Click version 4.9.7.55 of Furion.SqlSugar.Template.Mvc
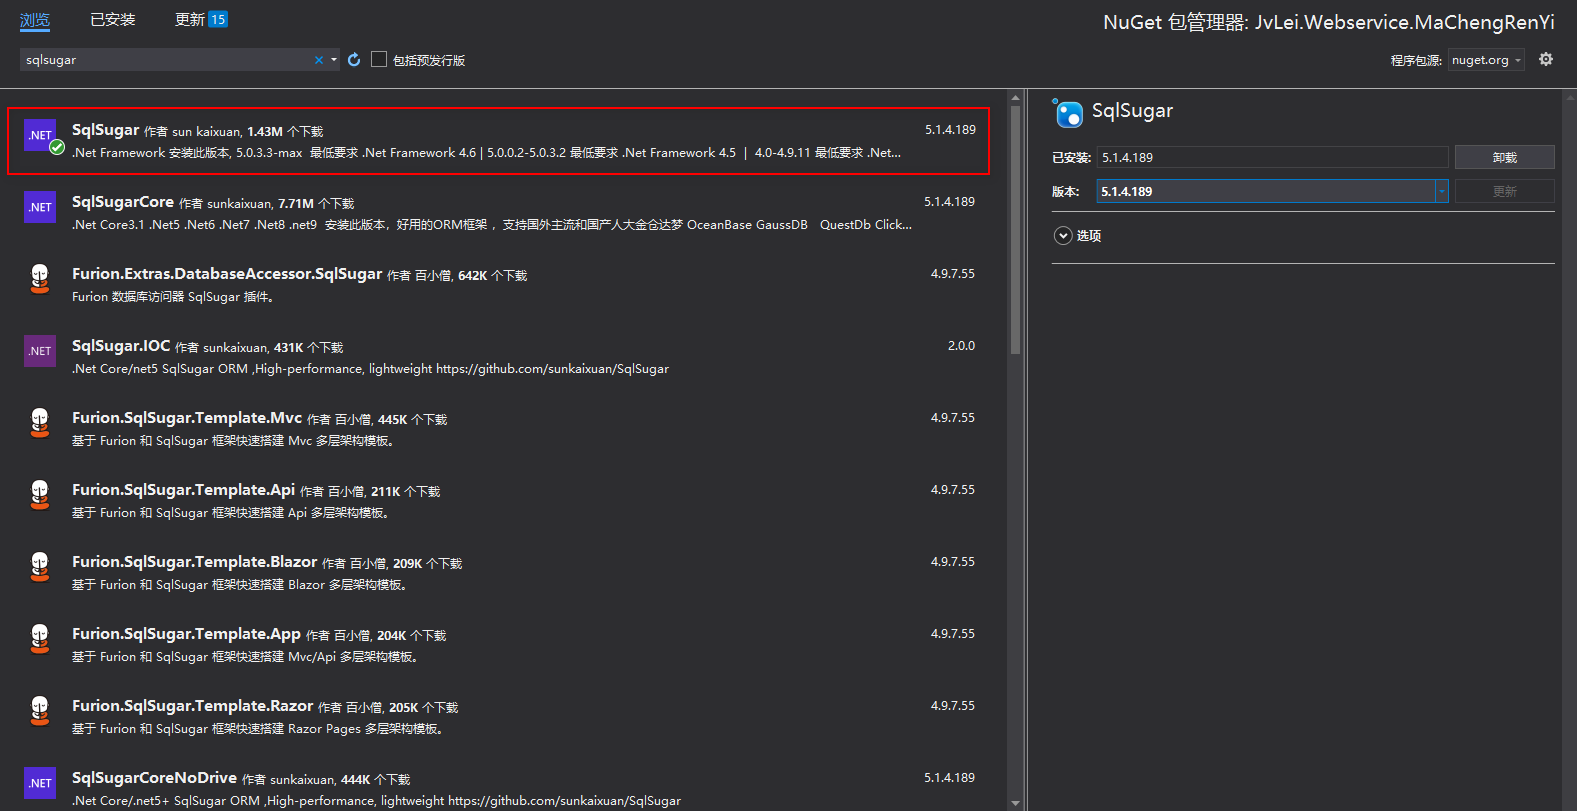 [953, 418]
